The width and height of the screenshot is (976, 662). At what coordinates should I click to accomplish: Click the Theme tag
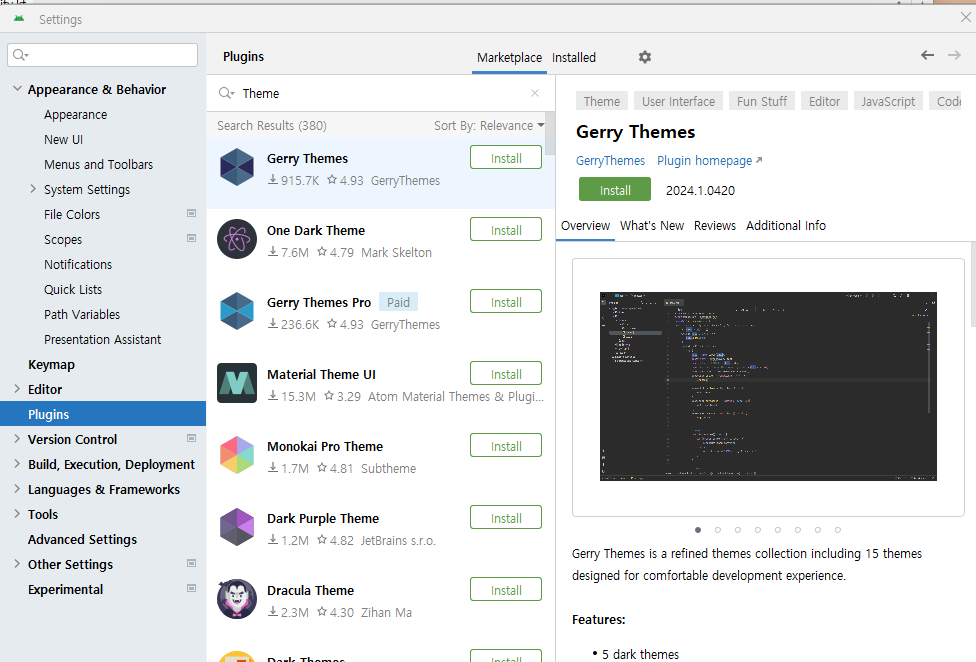point(601,101)
